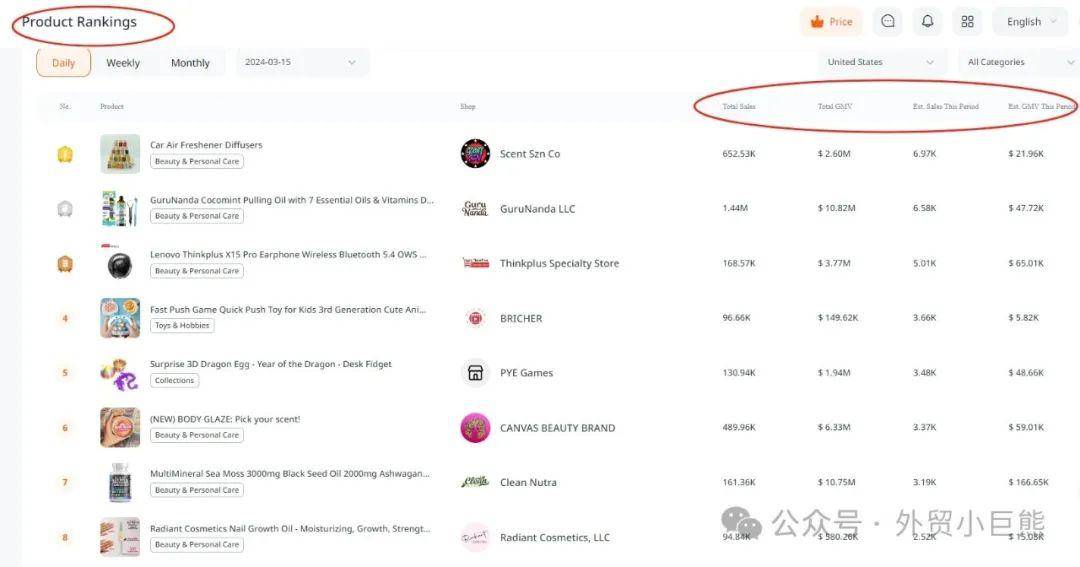Click the GuruNanda LLC shop logo
Image resolution: width=1080 pixels, height=567 pixels.
tap(475, 209)
